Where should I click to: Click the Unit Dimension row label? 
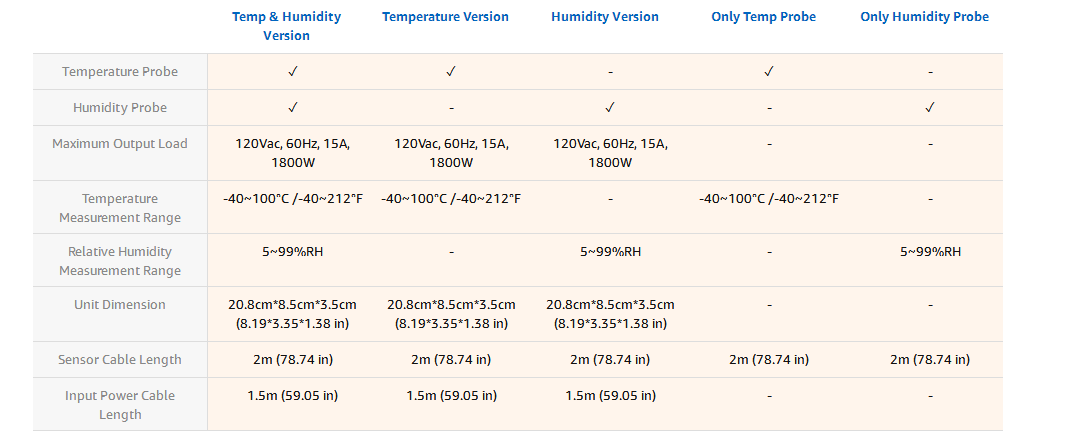(x=120, y=304)
